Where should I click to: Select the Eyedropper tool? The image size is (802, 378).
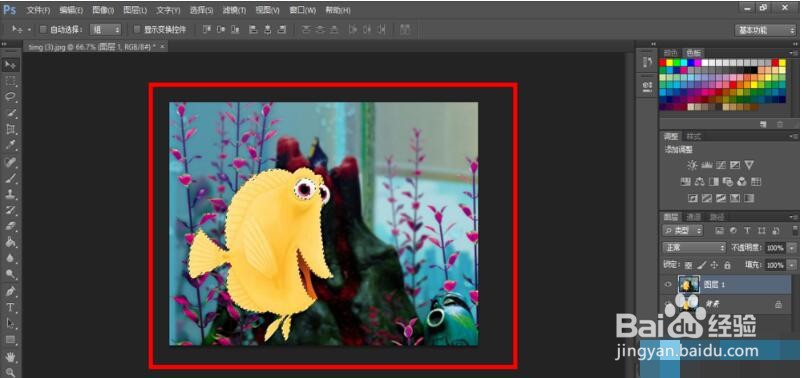point(10,146)
